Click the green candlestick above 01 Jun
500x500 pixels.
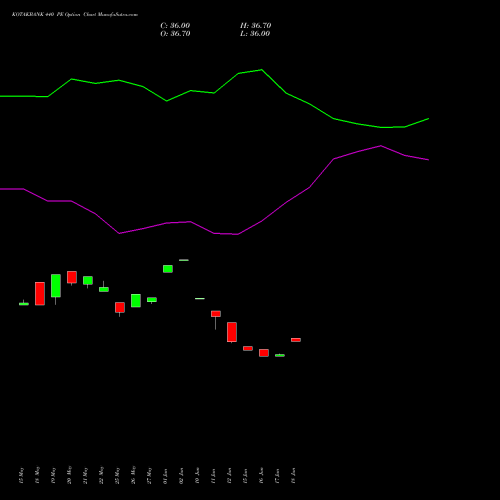[x=168, y=269]
